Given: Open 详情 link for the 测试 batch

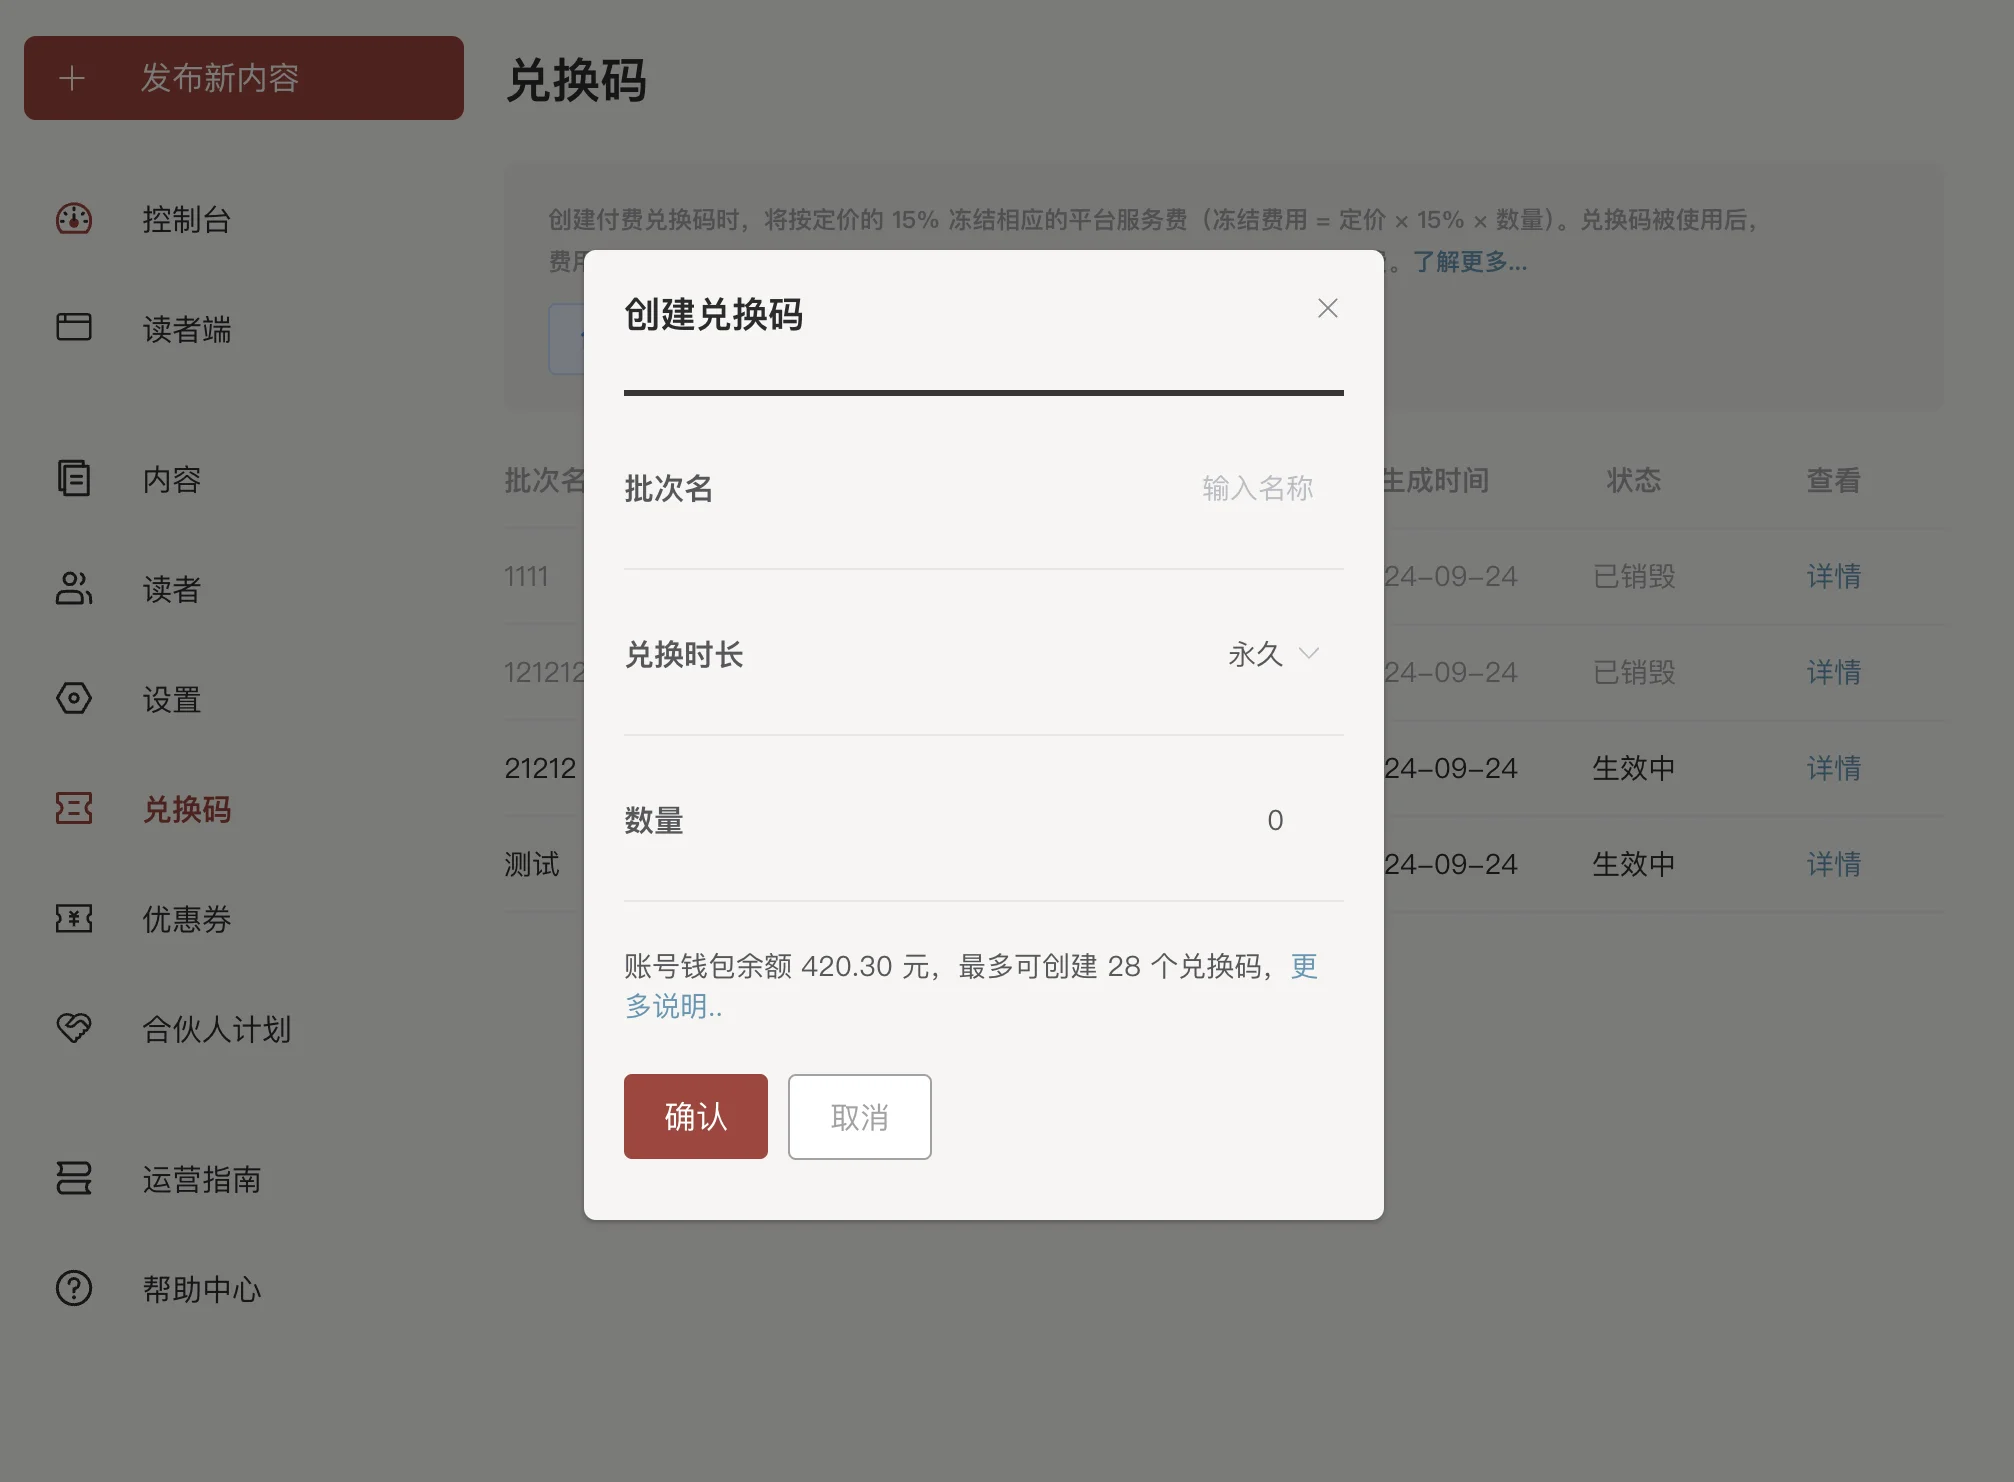Looking at the screenshot, I should pos(1833,864).
